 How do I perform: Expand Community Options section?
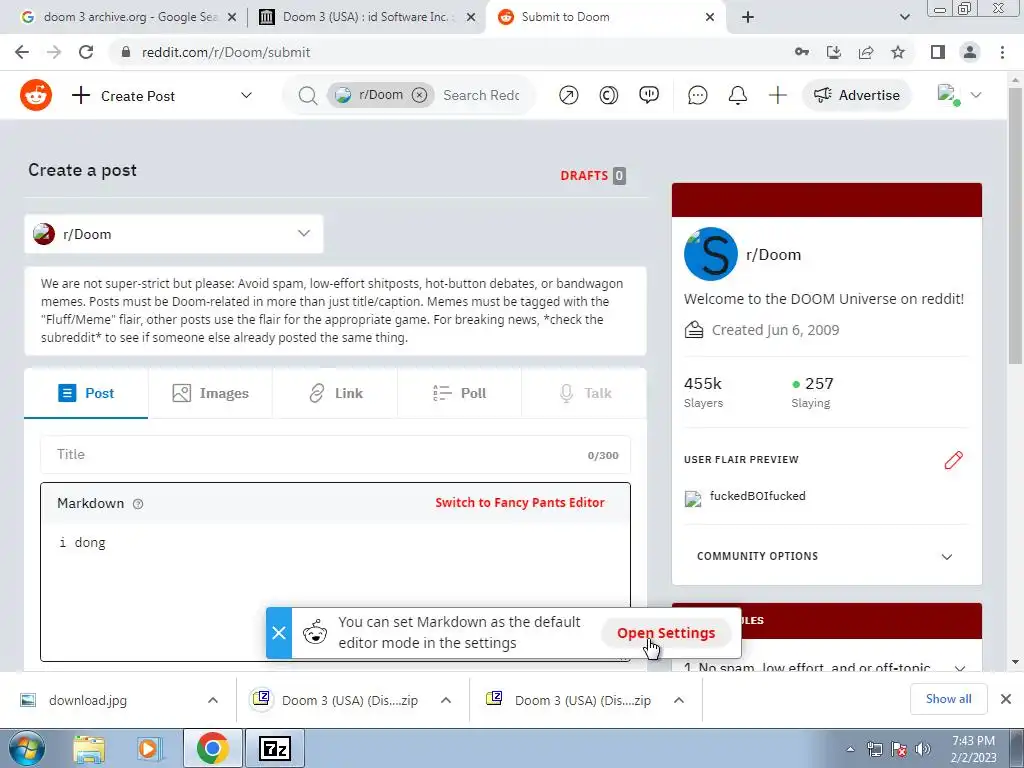946,557
